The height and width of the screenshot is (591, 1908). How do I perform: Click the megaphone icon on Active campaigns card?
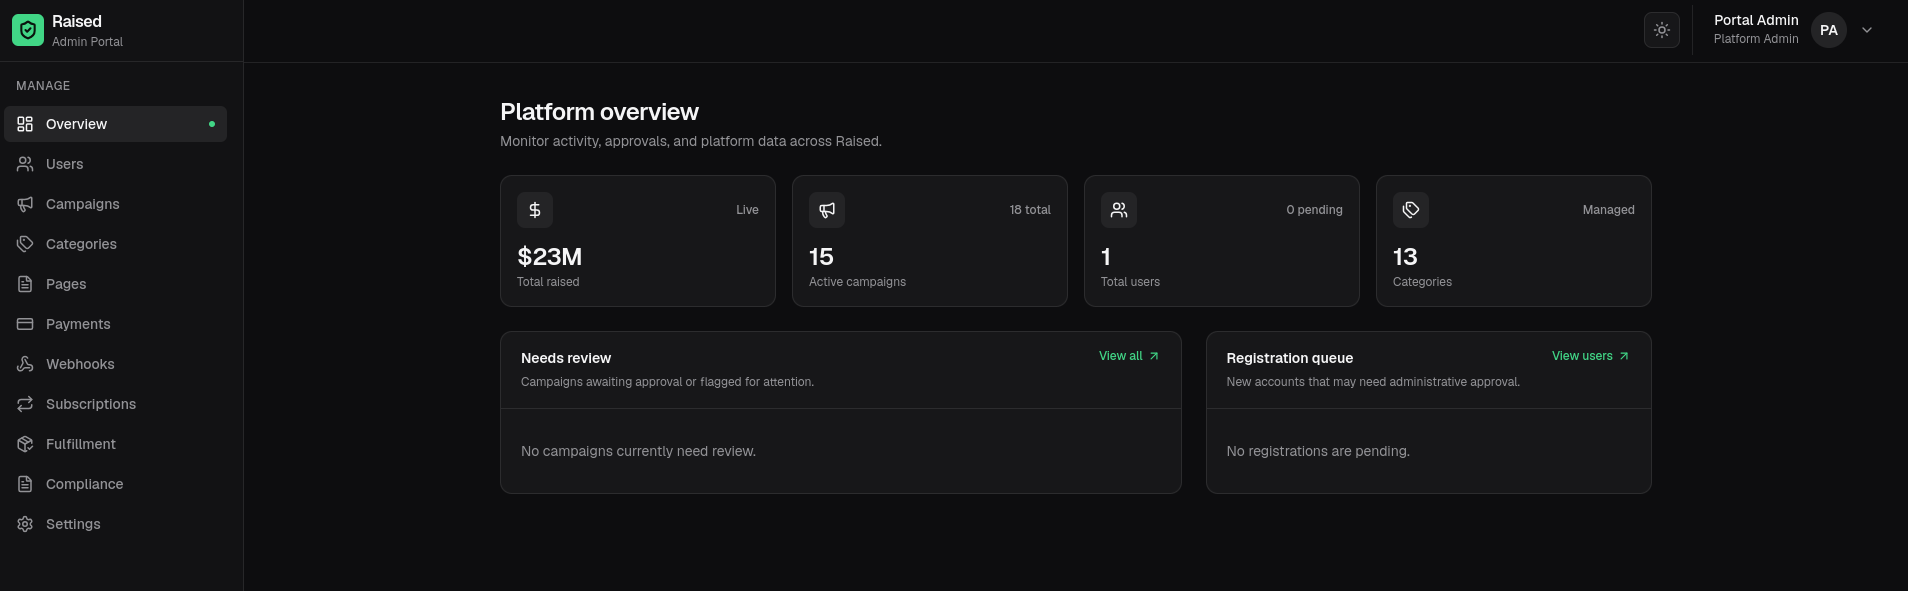pos(827,210)
